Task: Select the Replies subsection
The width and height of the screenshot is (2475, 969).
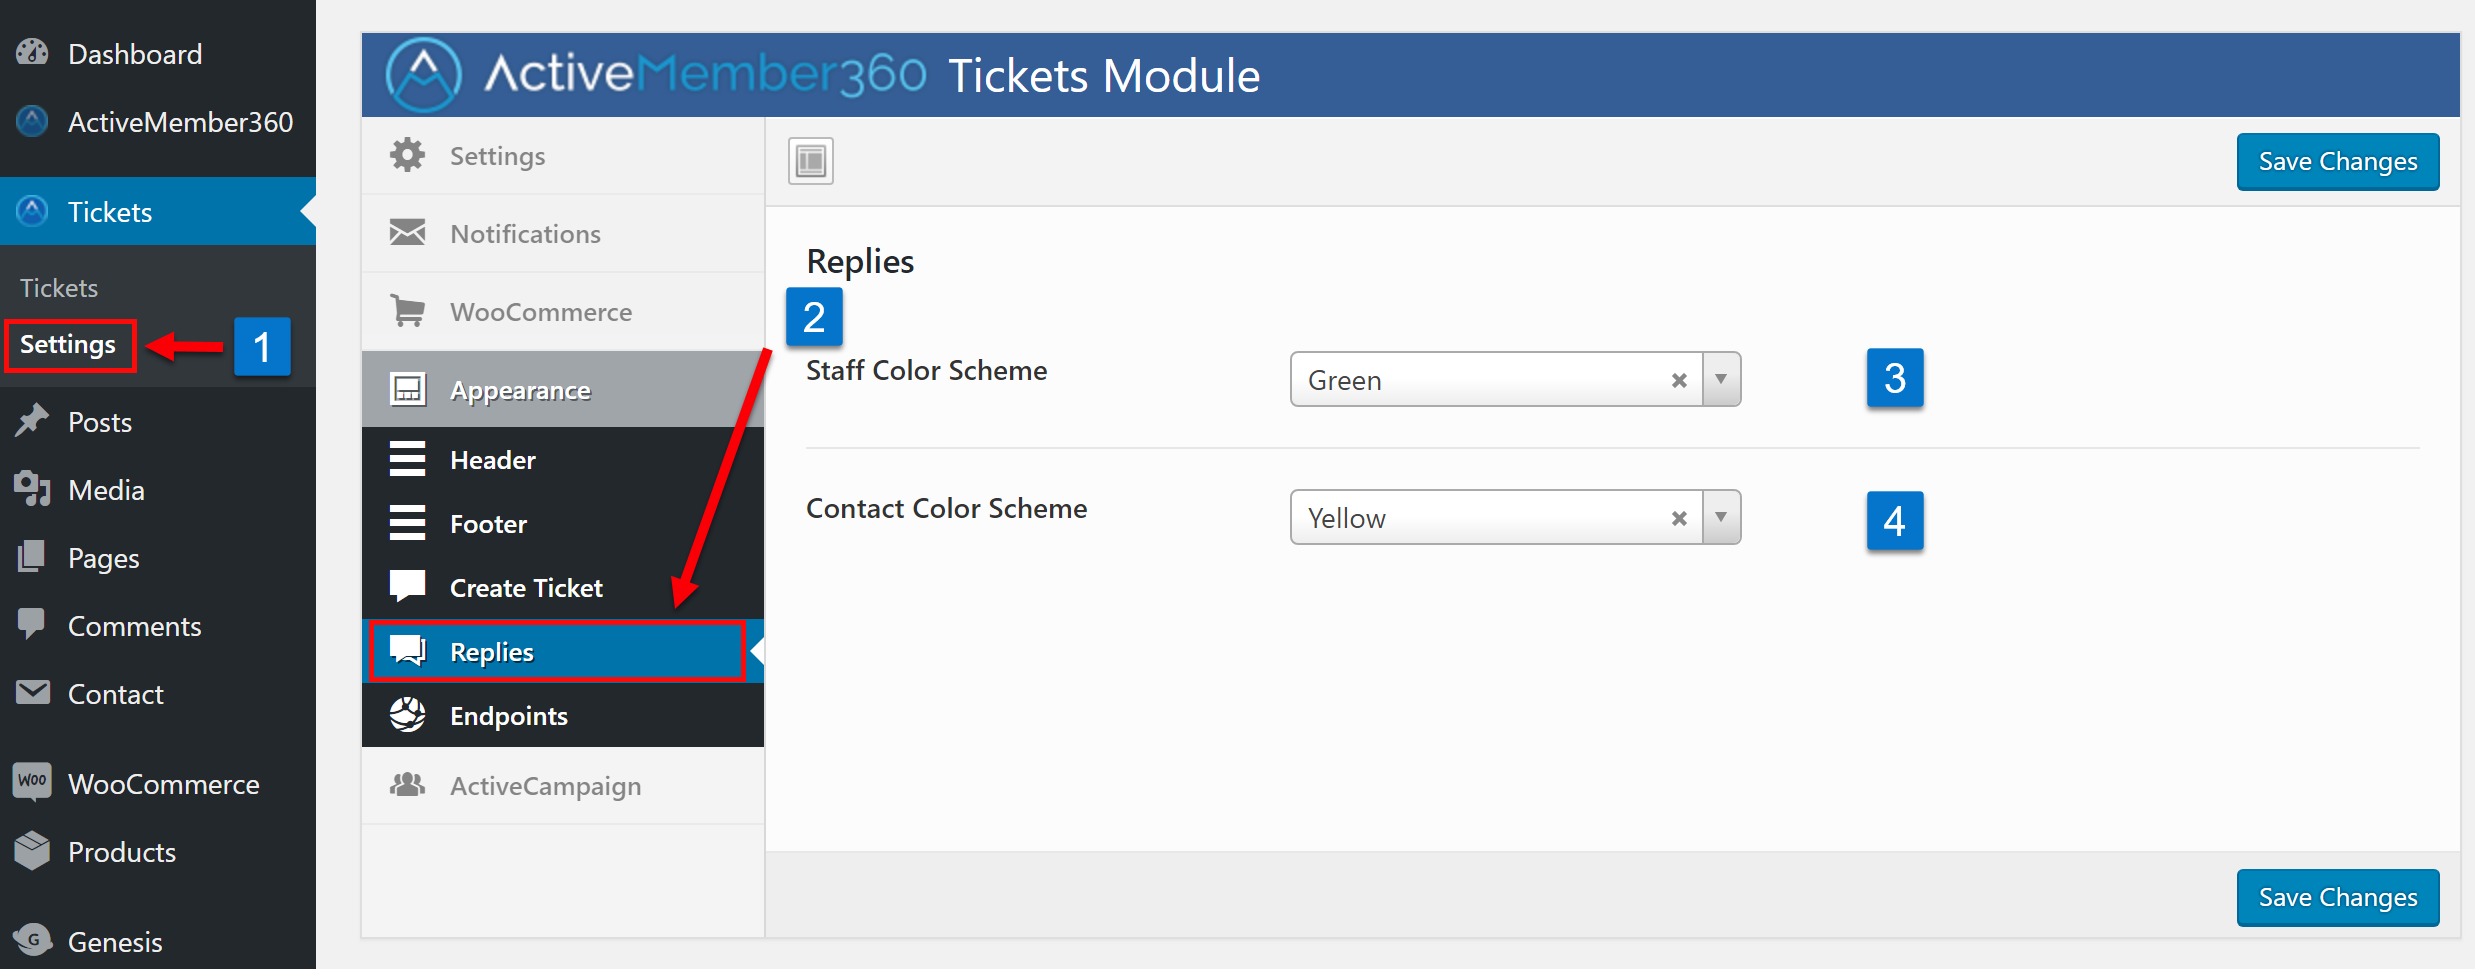Action: click(563, 651)
